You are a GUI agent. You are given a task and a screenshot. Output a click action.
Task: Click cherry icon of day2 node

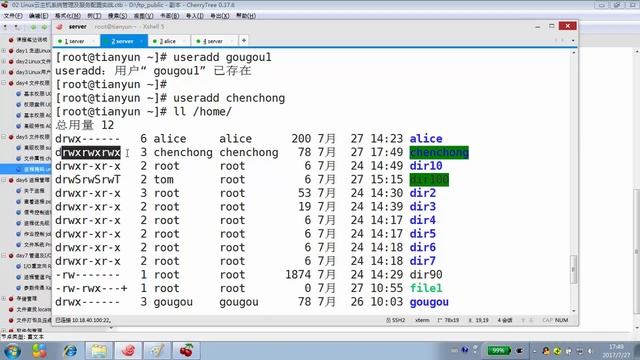(x=11, y=61)
